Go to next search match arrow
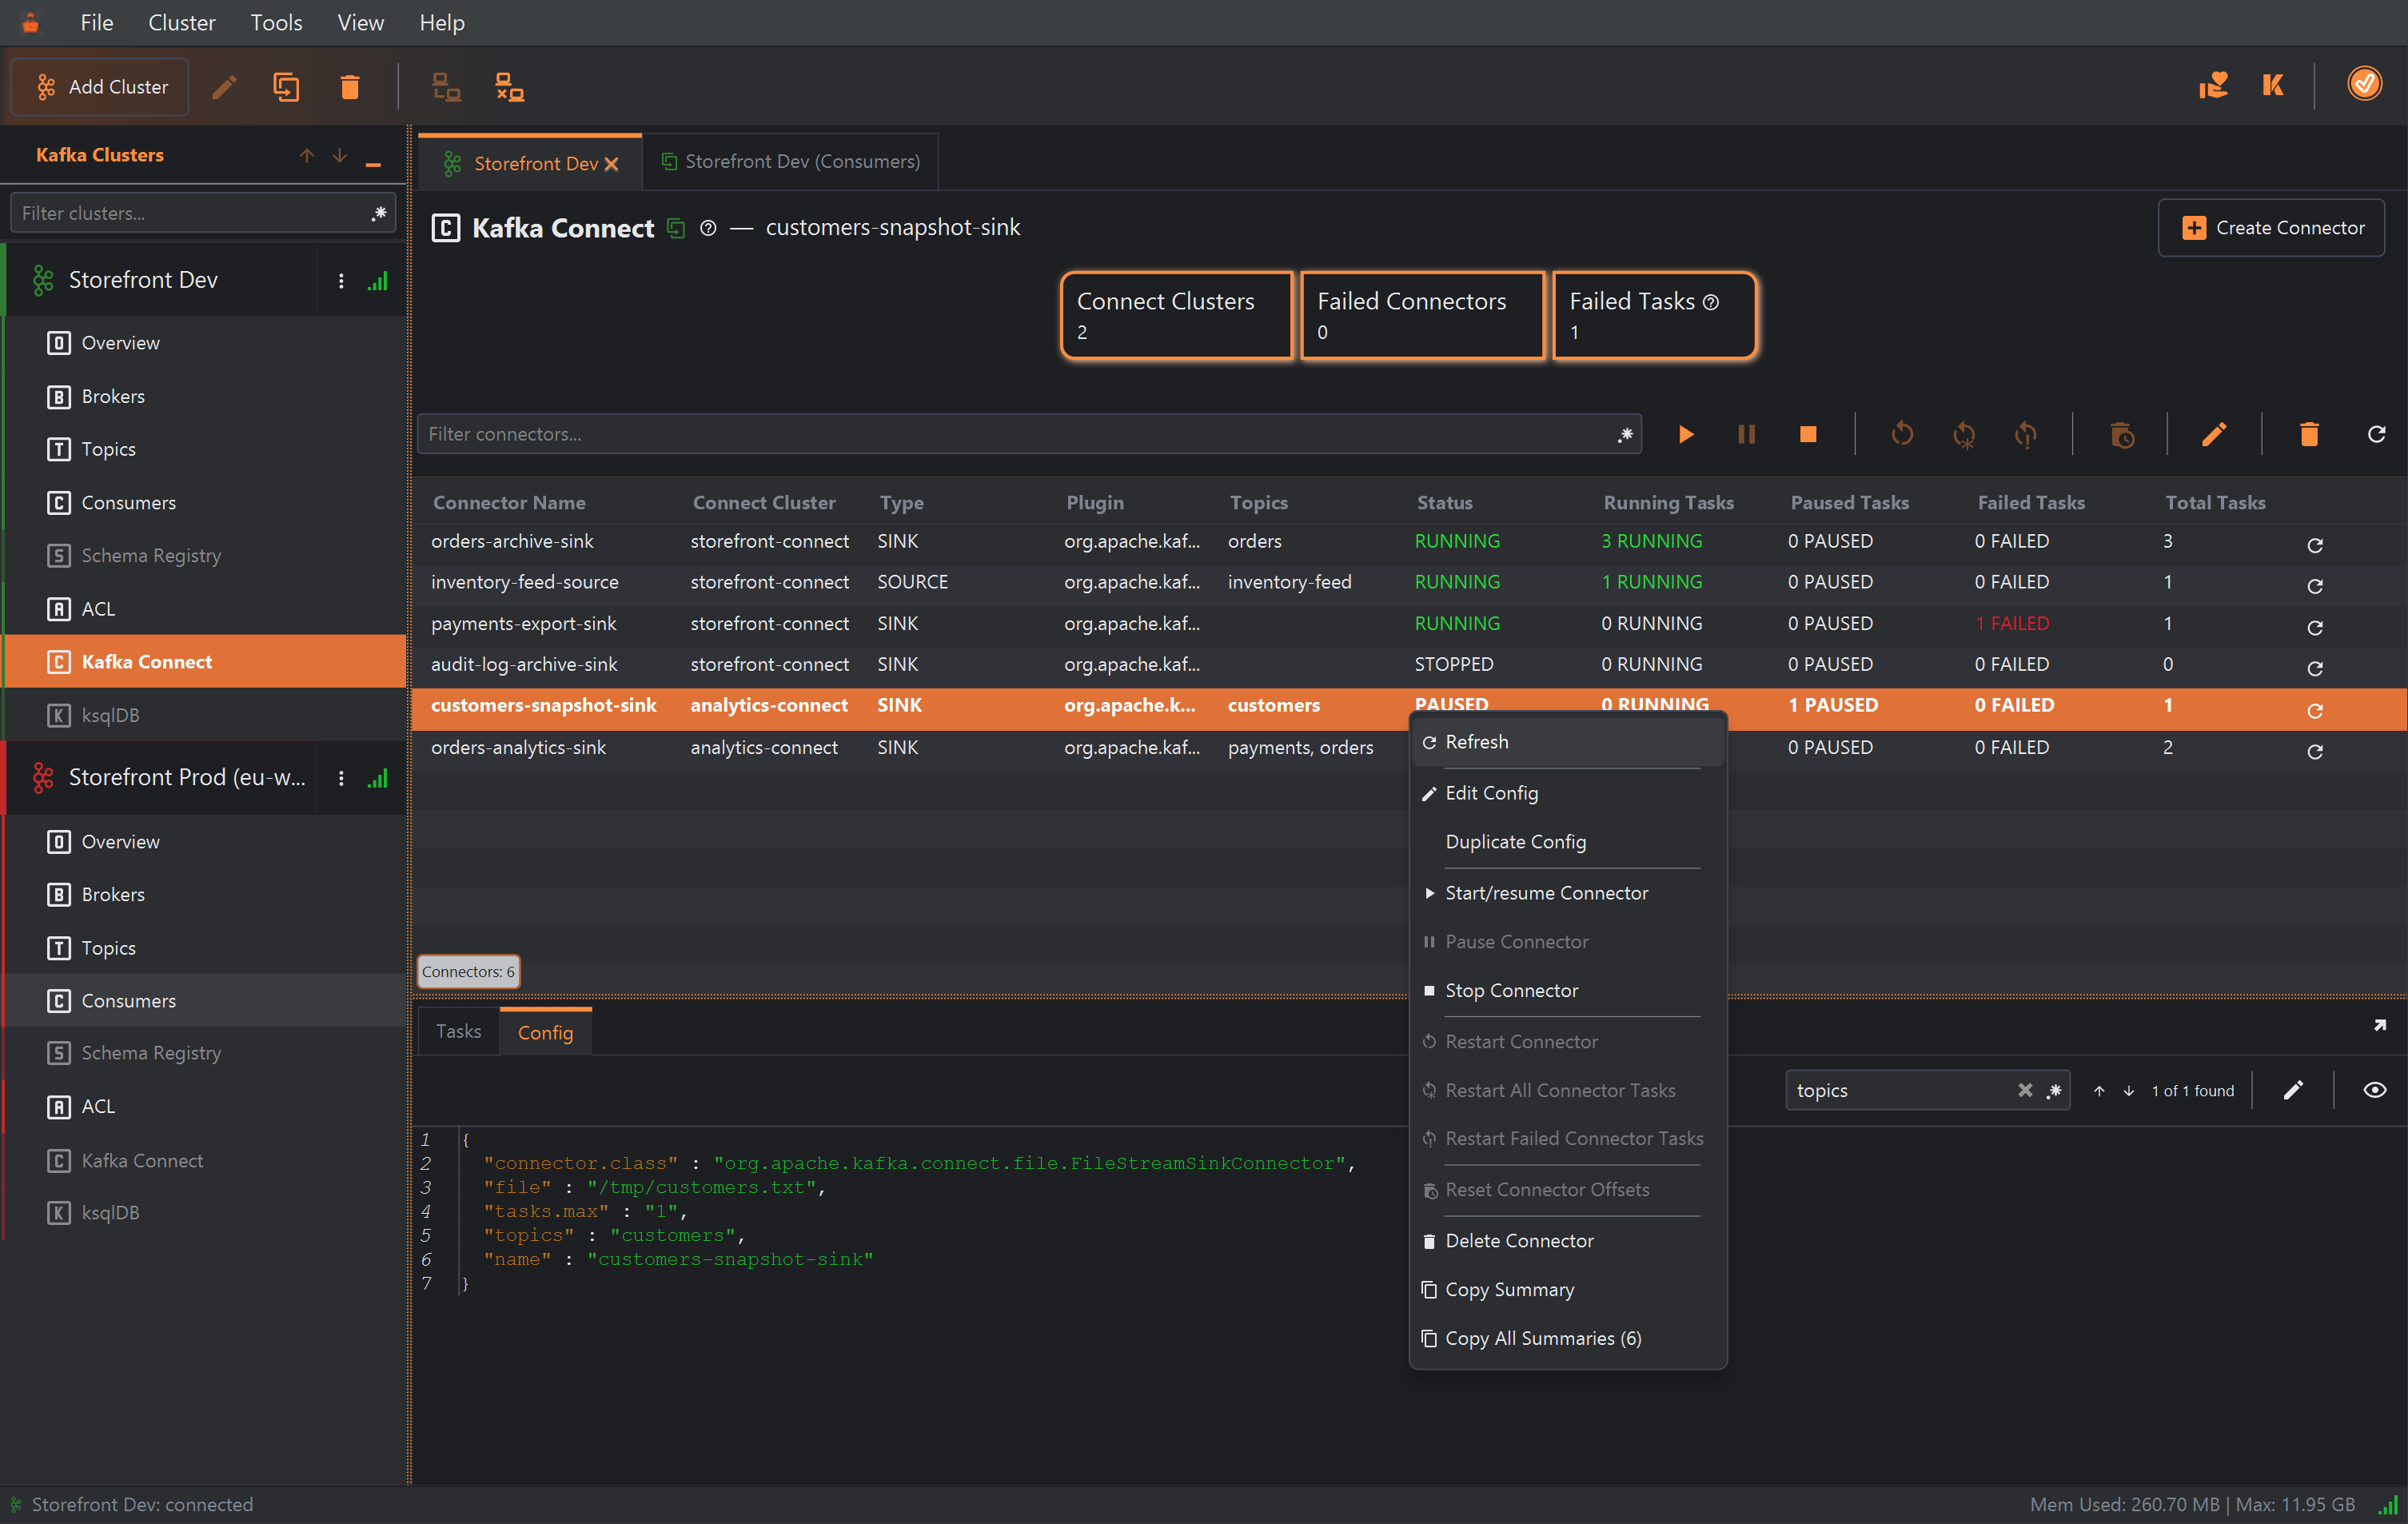This screenshot has width=2408, height=1524. point(2129,1091)
